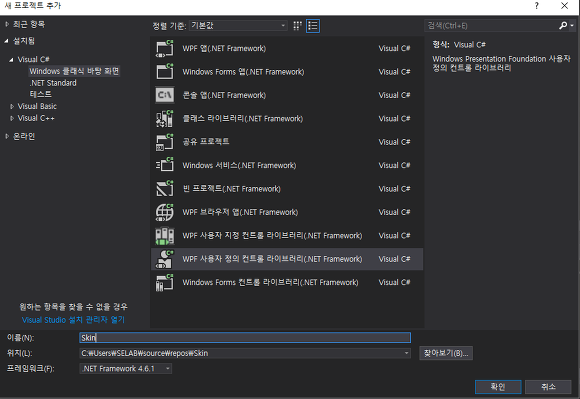Image resolution: width=580 pixels, height=399 pixels.
Task: Click the 취소 cancel button
Action: point(548,387)
